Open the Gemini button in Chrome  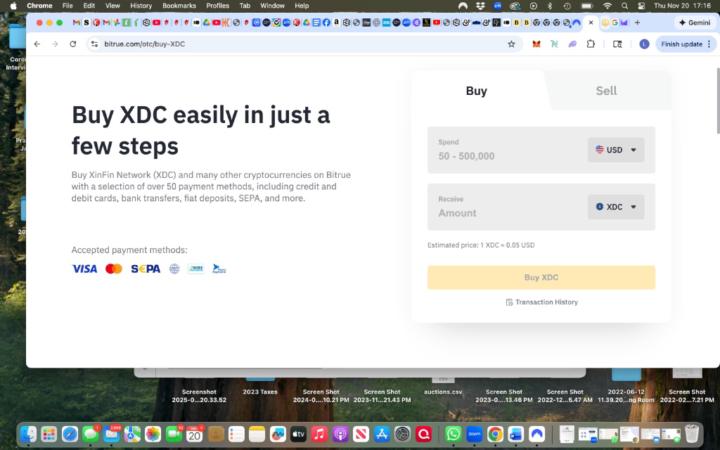[694, 22]
